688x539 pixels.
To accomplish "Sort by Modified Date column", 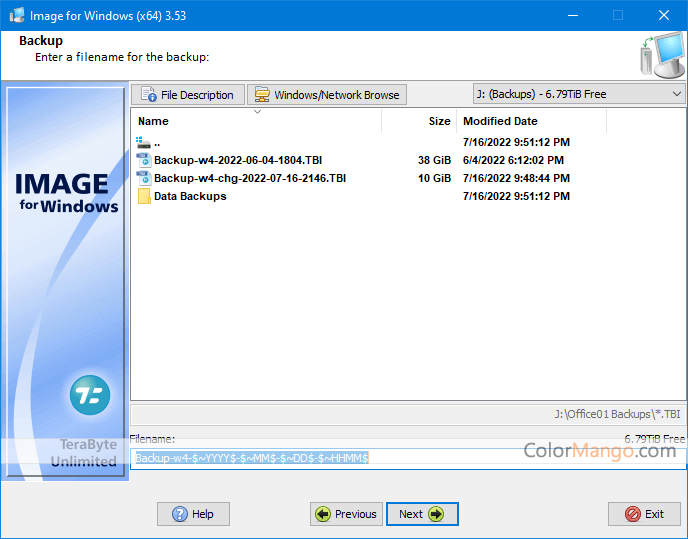I will pos(531,121).
